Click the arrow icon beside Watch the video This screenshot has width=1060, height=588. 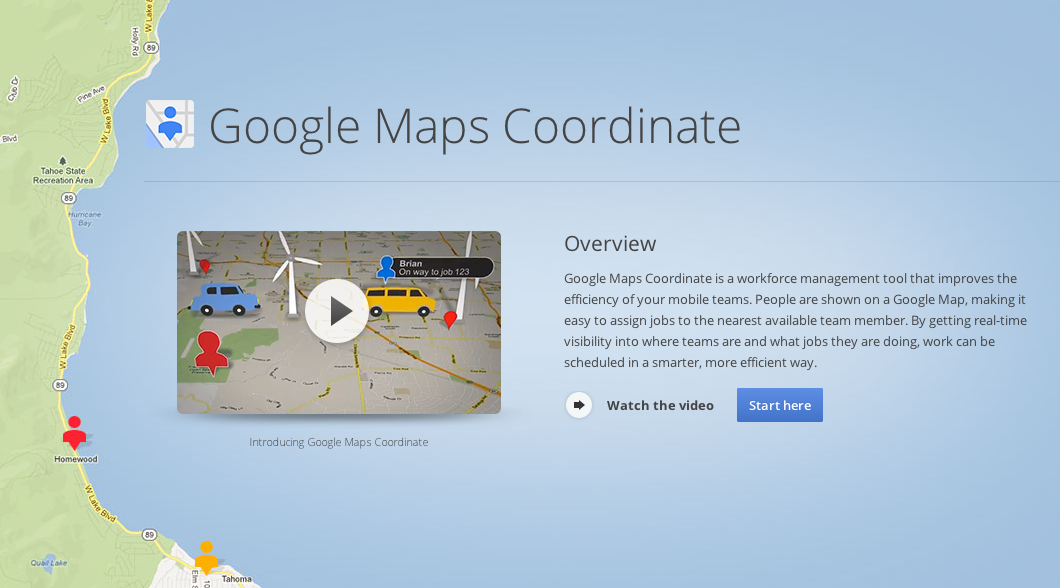579,405
